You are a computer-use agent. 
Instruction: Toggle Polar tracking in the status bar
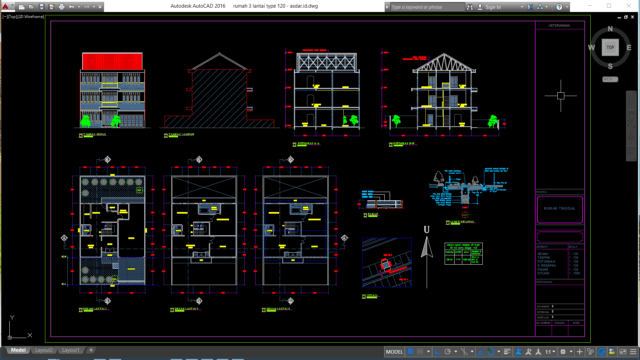448,352
